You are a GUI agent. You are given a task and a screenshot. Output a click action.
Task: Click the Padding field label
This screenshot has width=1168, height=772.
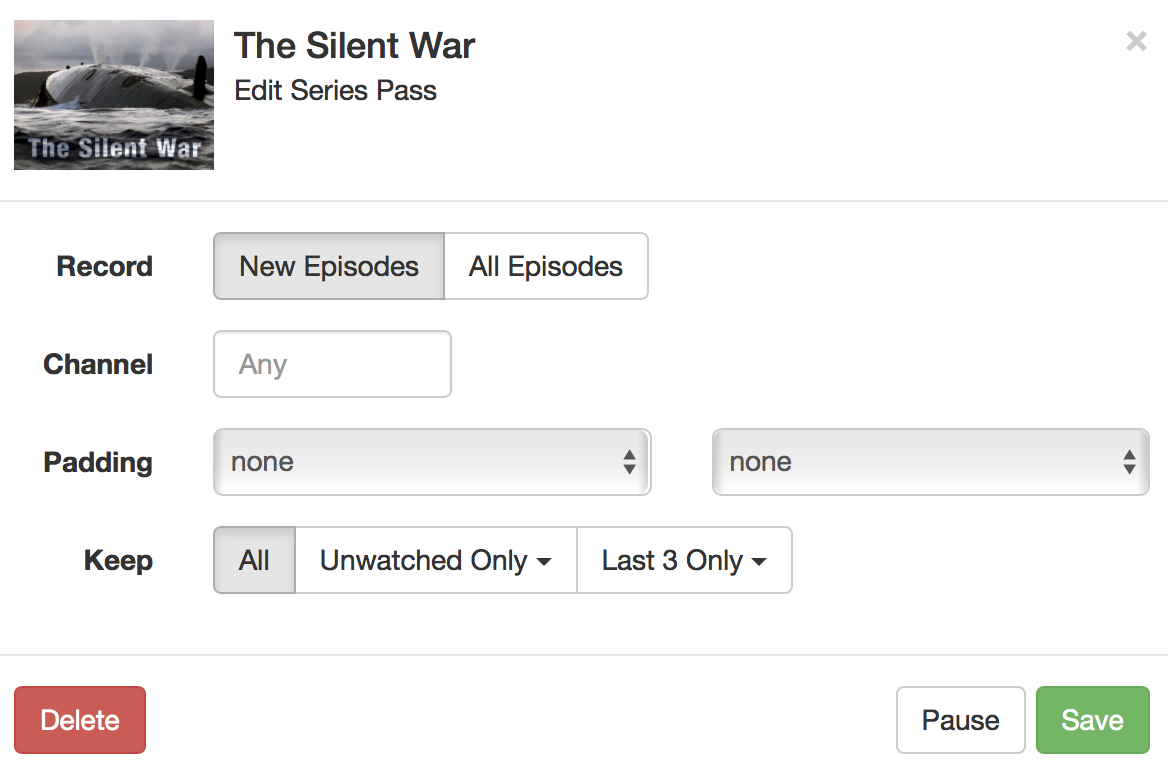[x=98, y=463]
